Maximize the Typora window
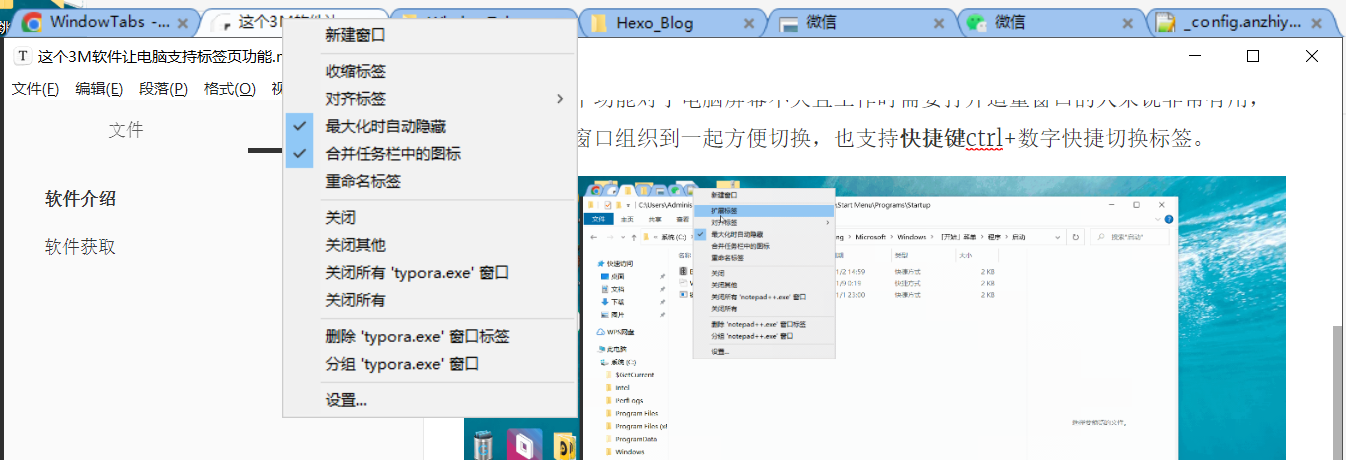1346x460 pixels. pyautogui.click(x=1253, y=57)
